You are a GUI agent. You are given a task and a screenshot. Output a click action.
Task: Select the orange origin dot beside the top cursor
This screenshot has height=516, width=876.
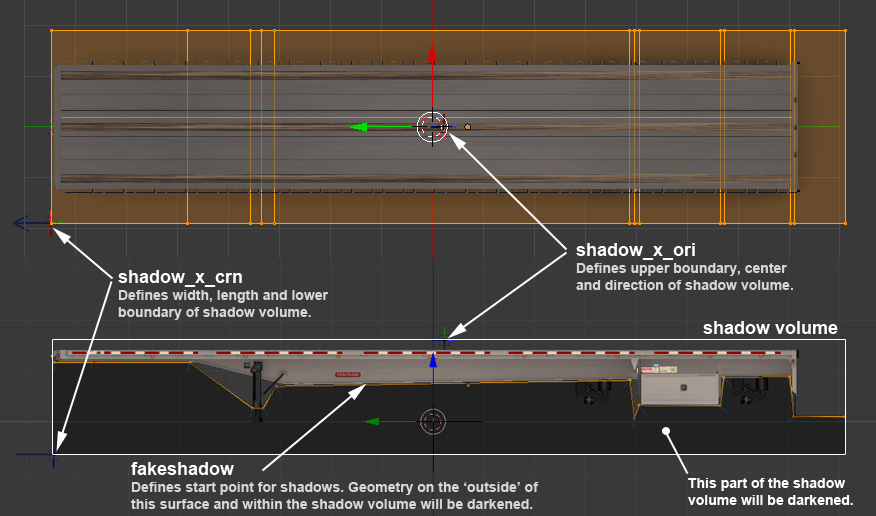[467, 127]
